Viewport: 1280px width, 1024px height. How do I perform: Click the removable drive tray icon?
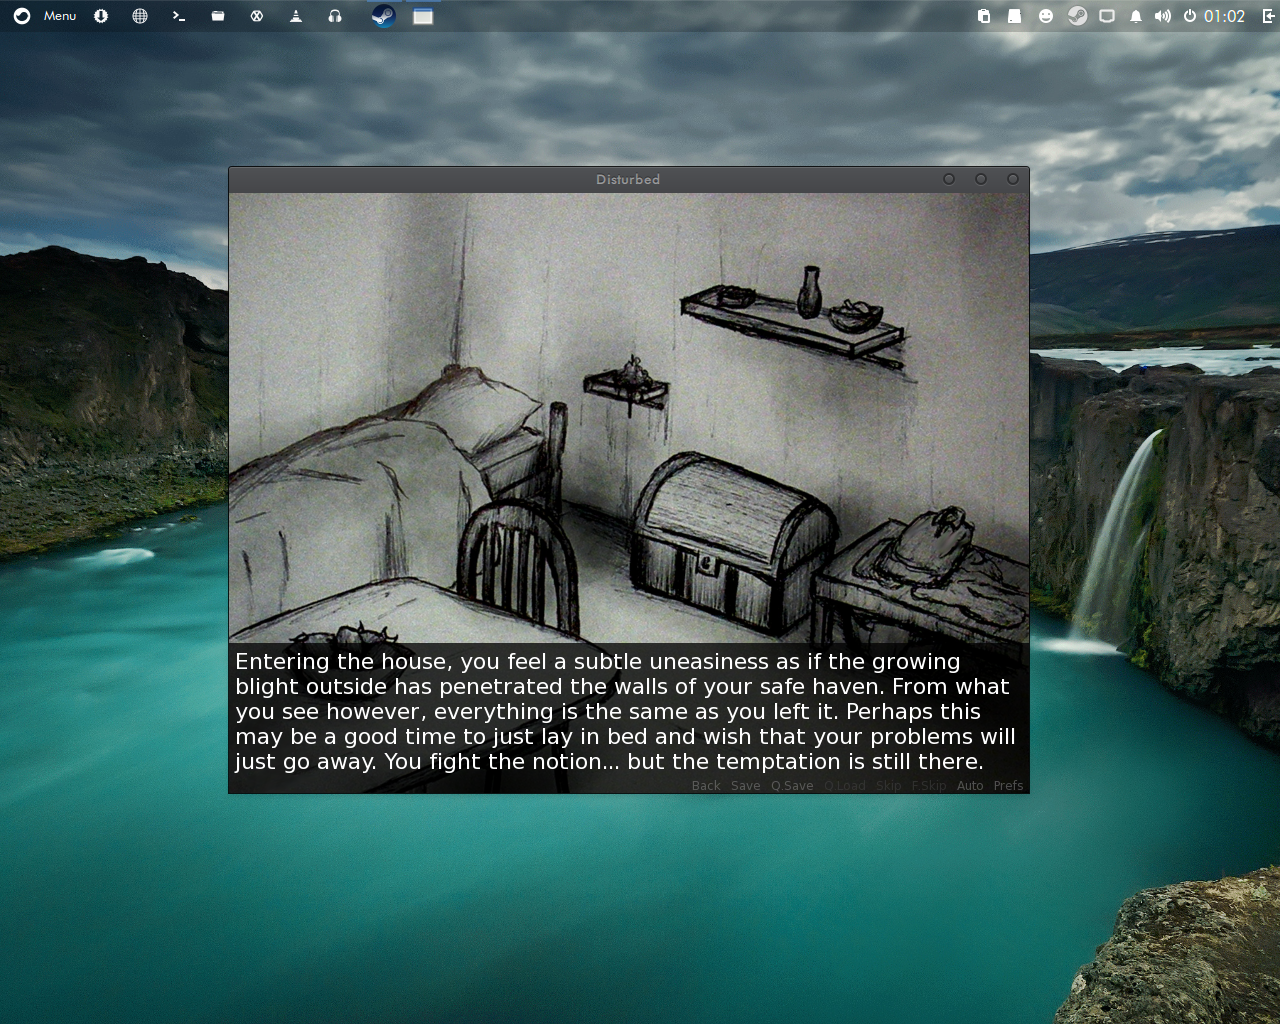coord(1014,16)
